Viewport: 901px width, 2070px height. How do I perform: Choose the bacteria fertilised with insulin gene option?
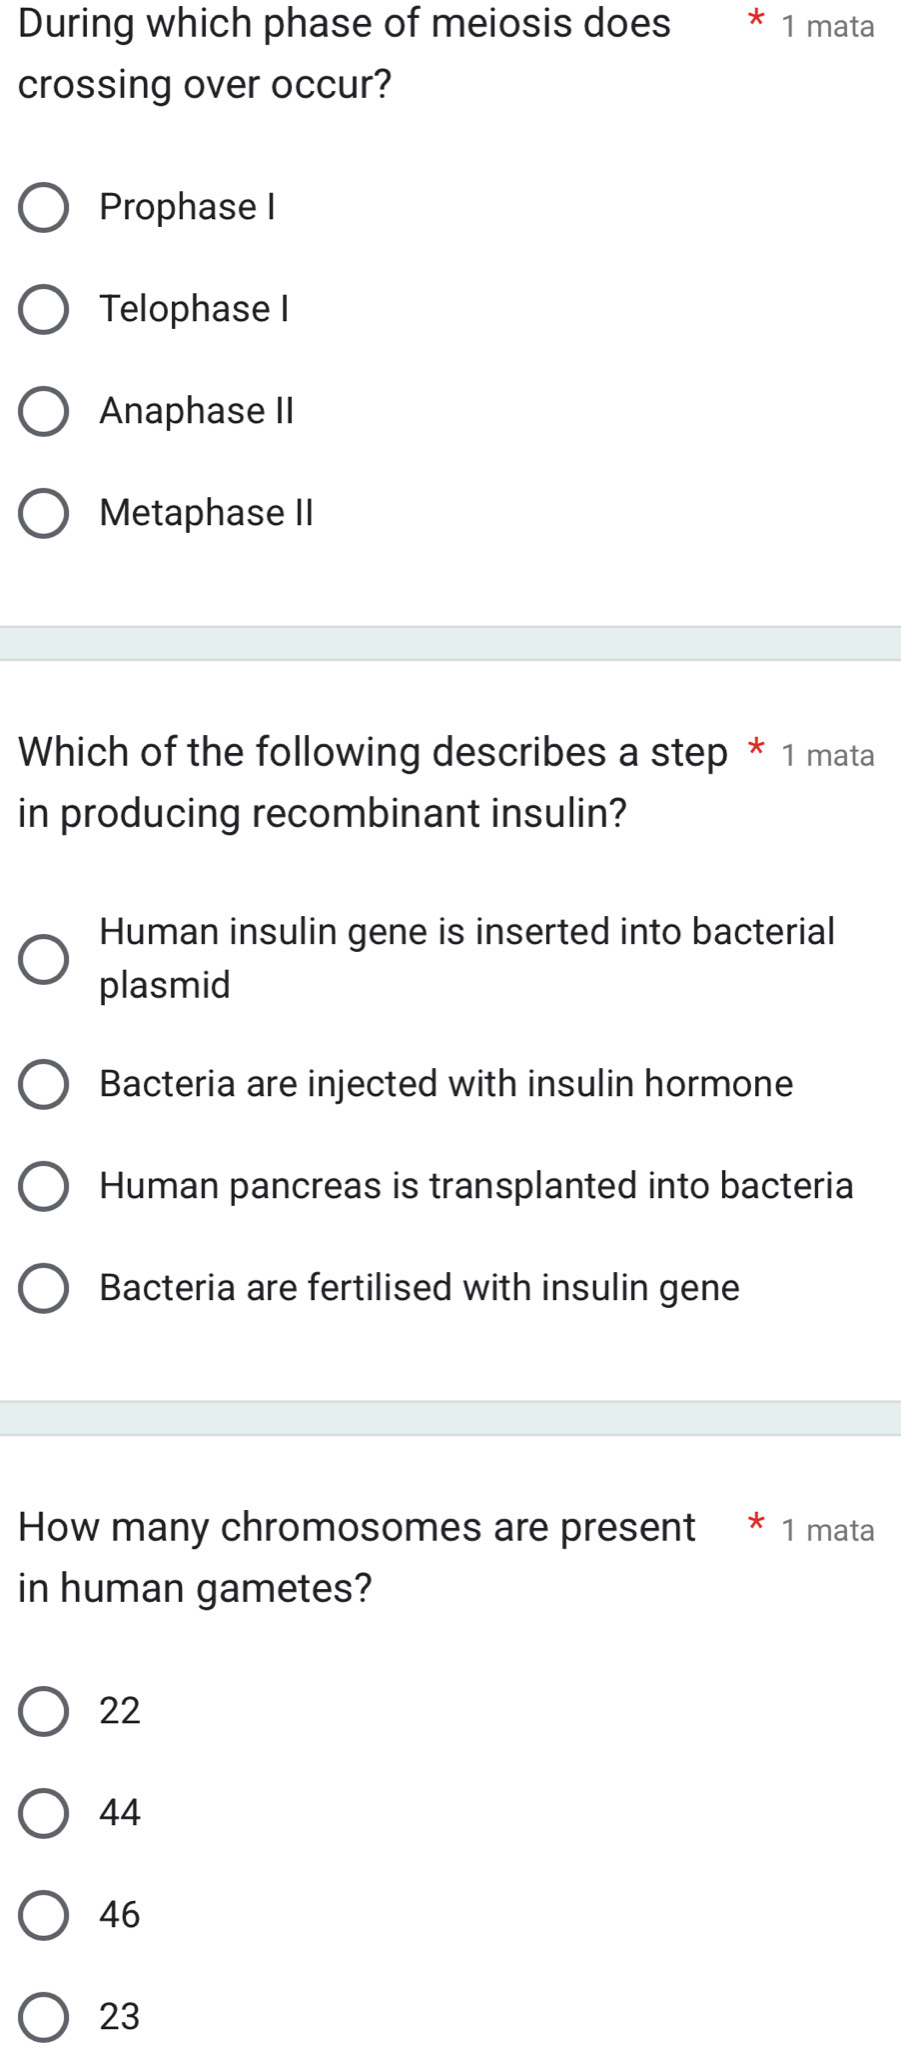tap(44, 1289)
